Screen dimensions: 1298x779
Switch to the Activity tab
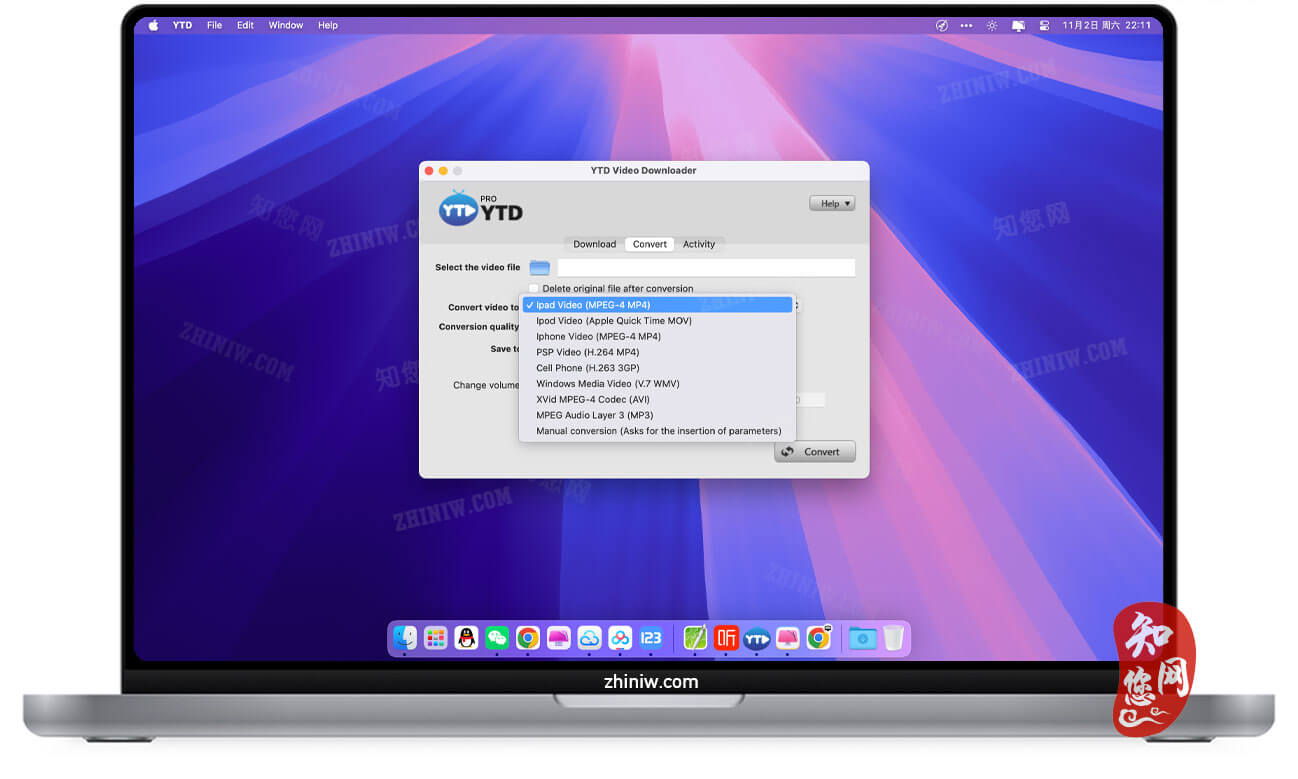coord(699,244)
